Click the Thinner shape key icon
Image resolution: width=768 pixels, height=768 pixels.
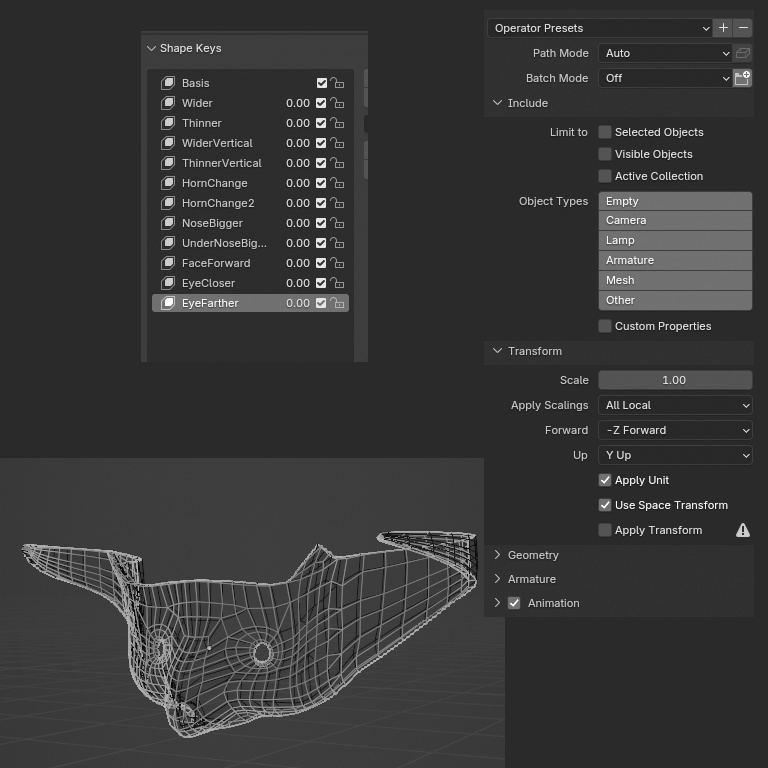click(x=168, y=123)
